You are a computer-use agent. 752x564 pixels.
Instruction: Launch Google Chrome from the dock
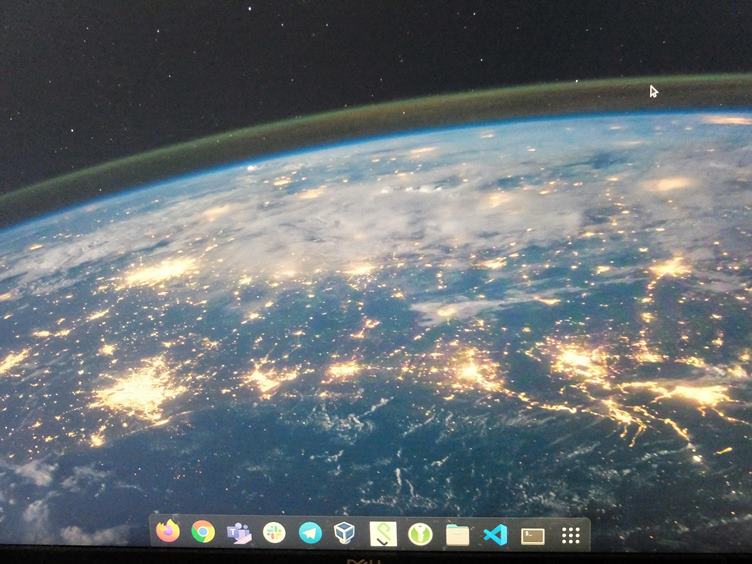203,532
